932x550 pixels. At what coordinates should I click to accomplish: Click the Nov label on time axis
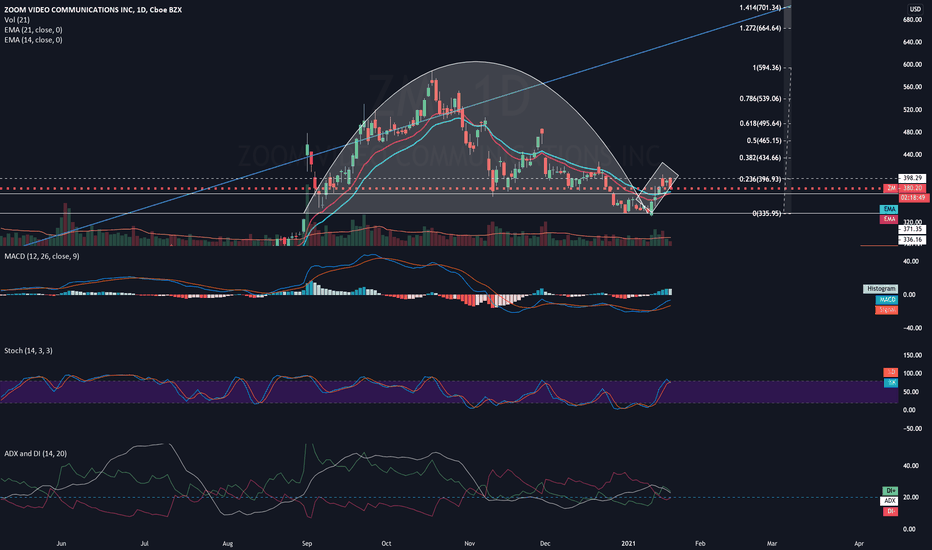(470, 543)
